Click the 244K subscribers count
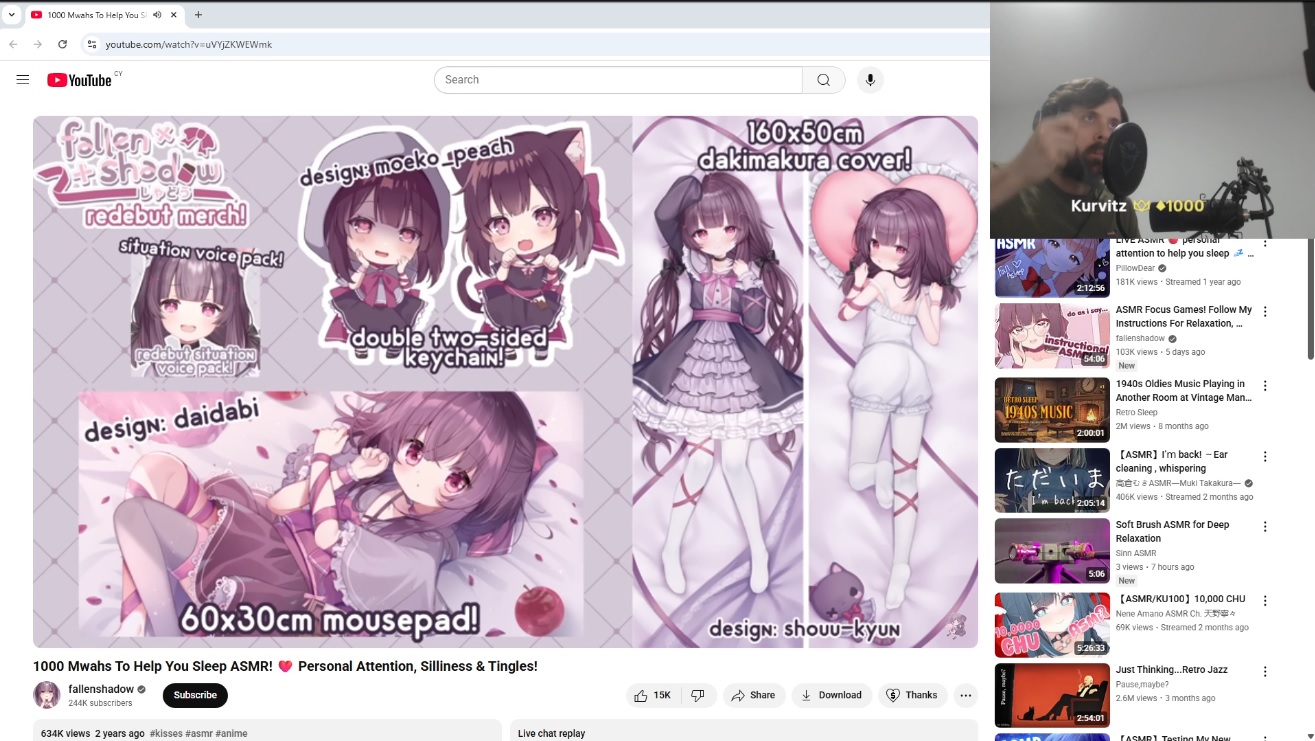This screenshot has height=741, width=1315. click(100, 704)
